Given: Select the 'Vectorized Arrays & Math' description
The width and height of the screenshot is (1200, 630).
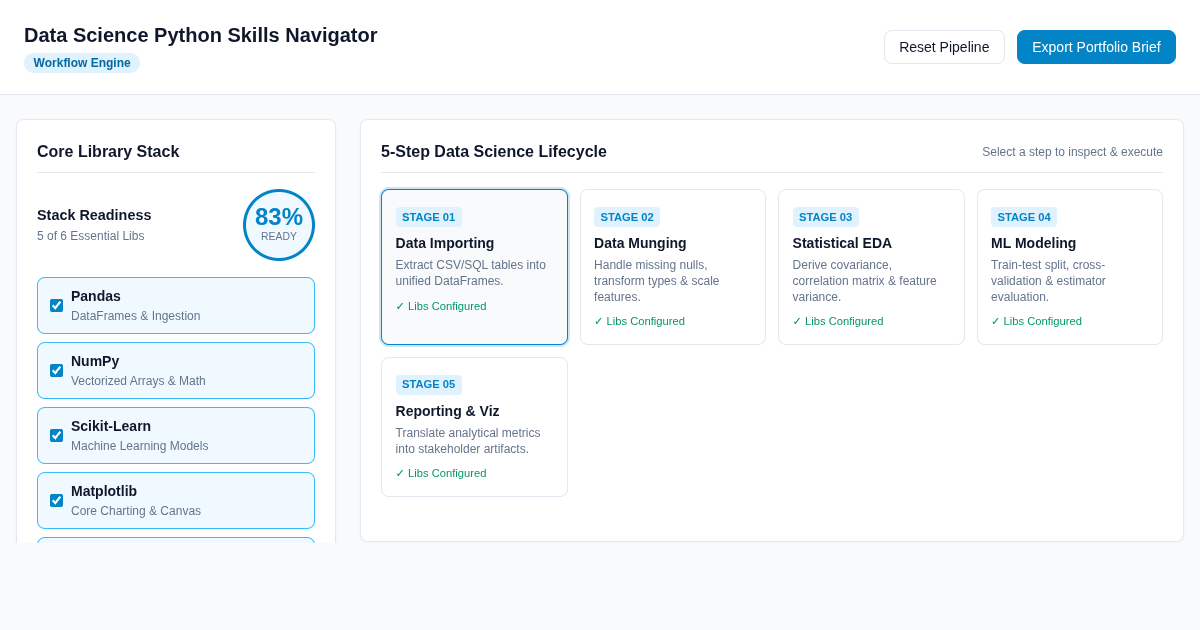Looking at the screenshot, I should 138,381.
